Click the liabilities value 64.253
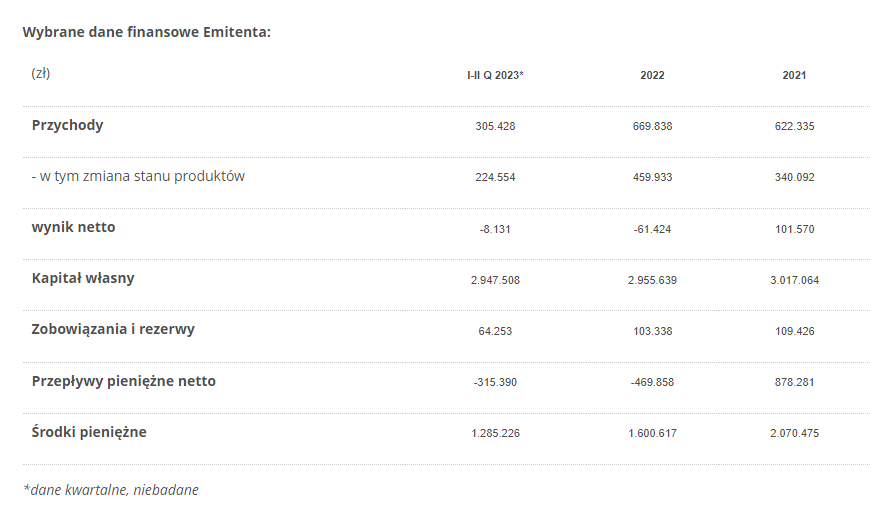Screen dimensions: 872x505 495,331
